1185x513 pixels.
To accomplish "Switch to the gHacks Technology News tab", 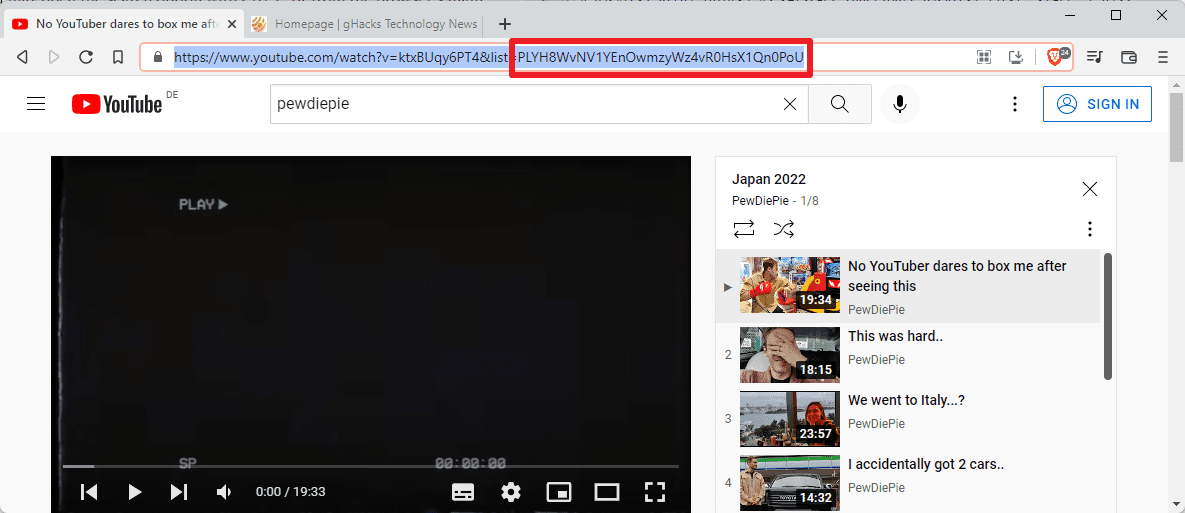I will (363, 23).
